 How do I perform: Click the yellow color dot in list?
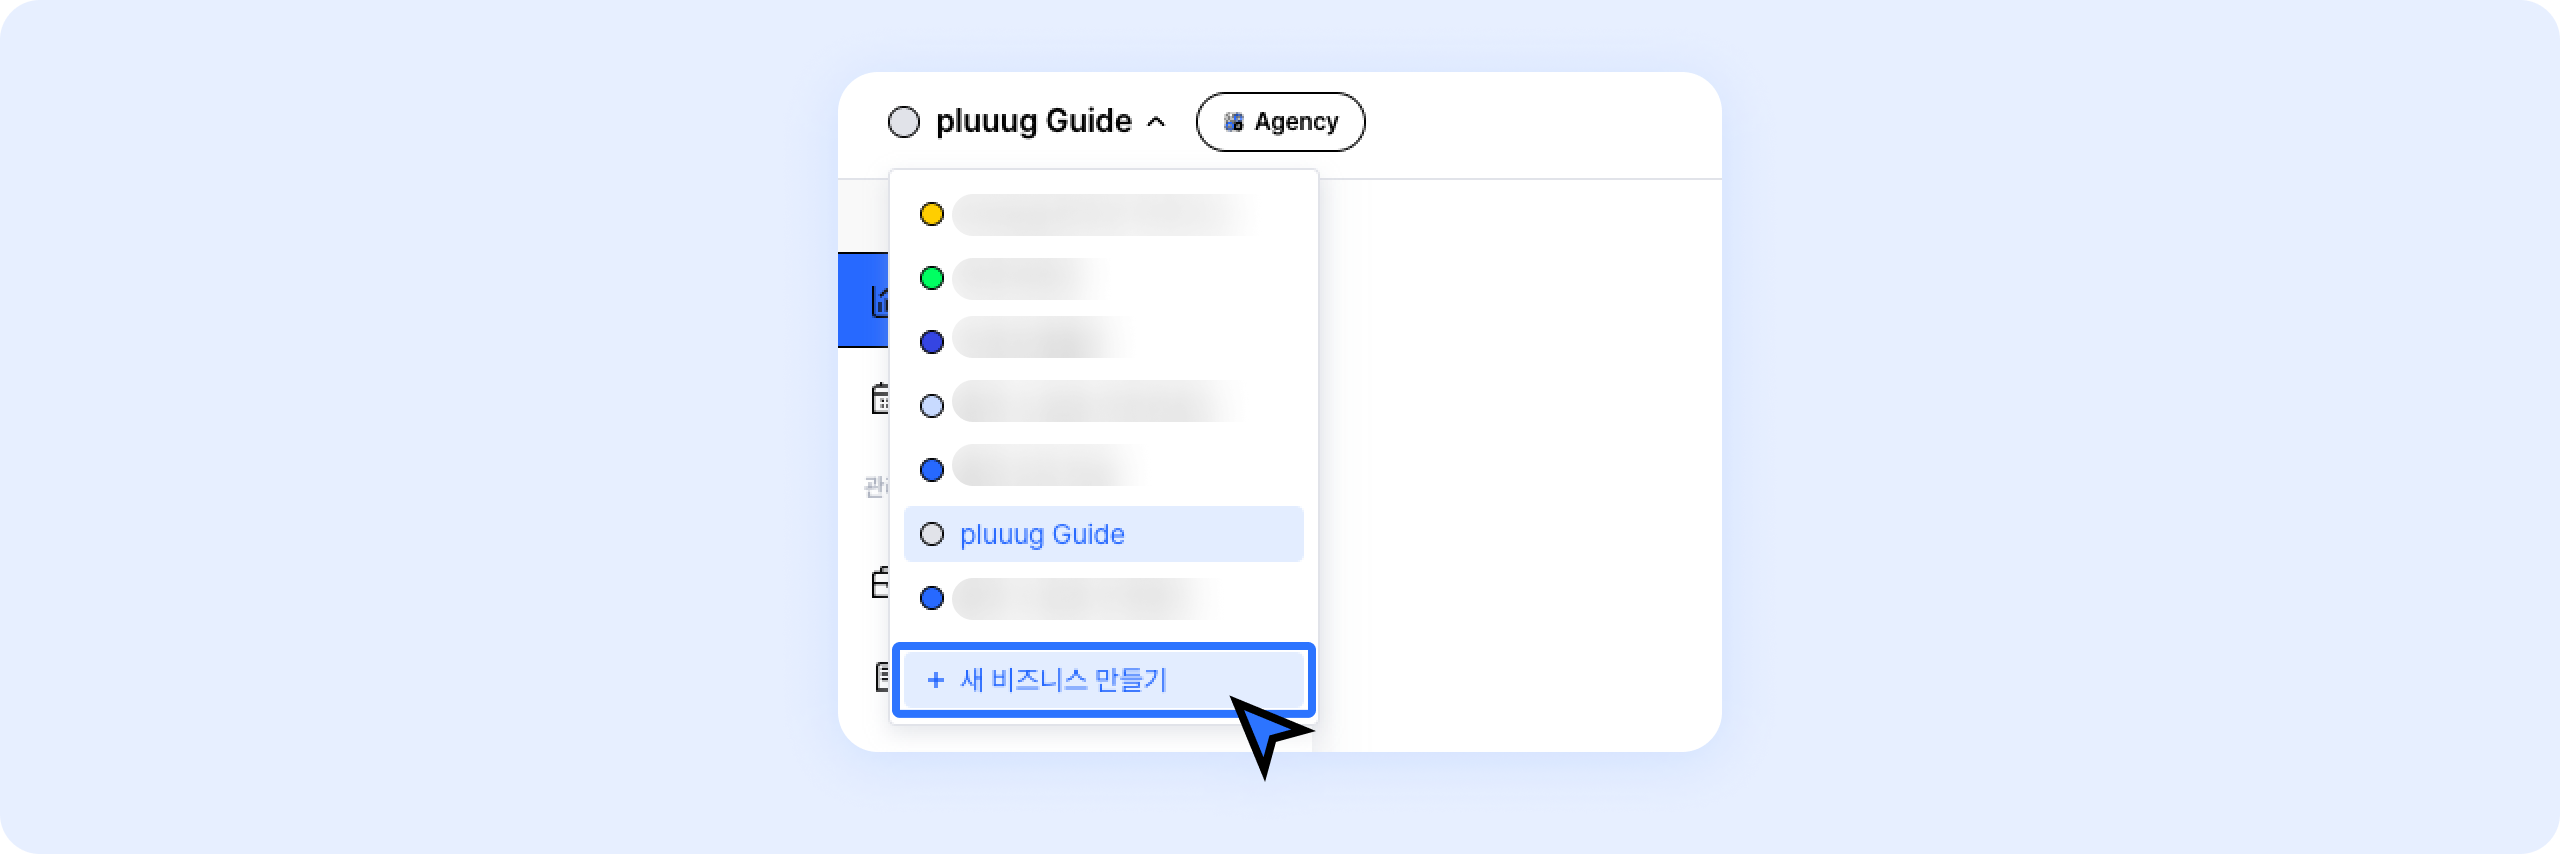click(931, 214)
